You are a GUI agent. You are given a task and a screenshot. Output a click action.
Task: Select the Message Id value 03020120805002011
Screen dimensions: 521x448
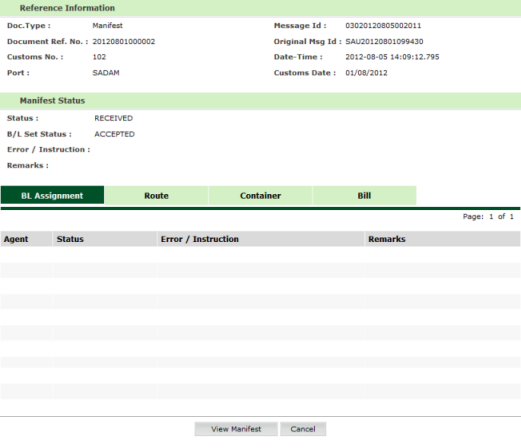click(x=383, y=26)
